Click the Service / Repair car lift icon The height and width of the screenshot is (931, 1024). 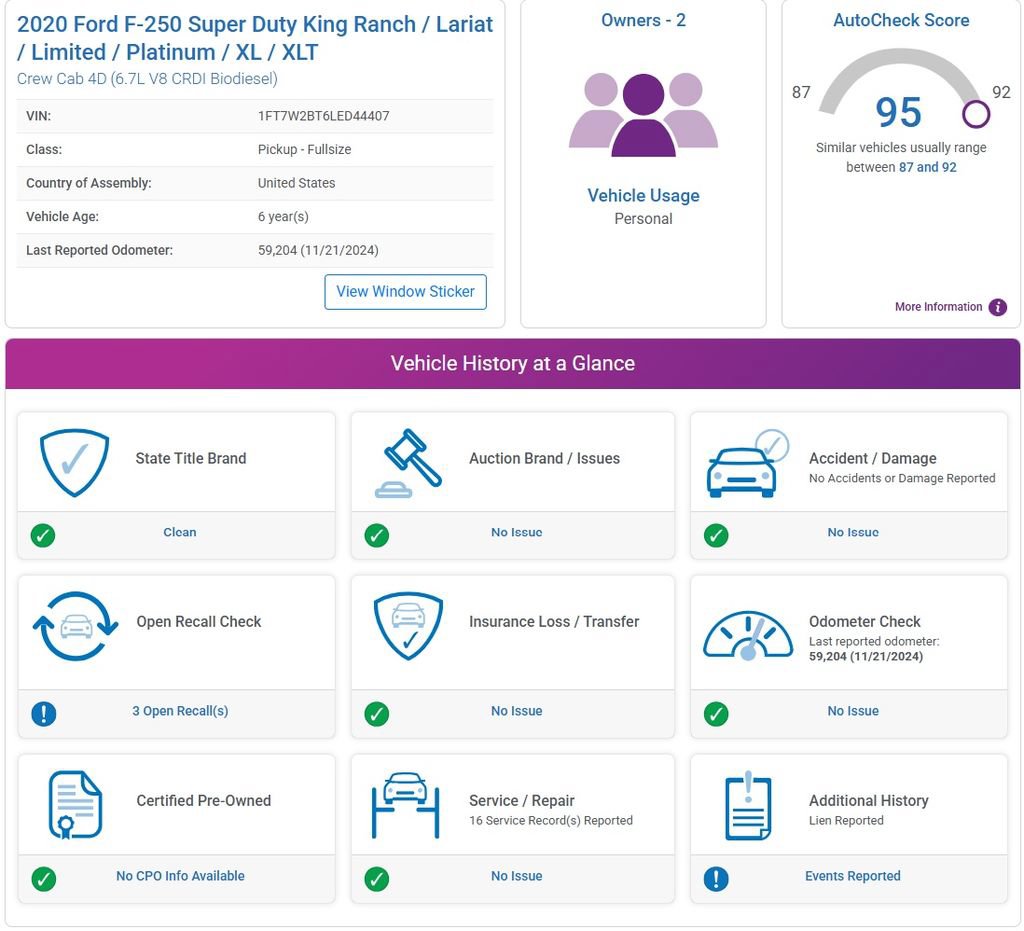point(406,805)
